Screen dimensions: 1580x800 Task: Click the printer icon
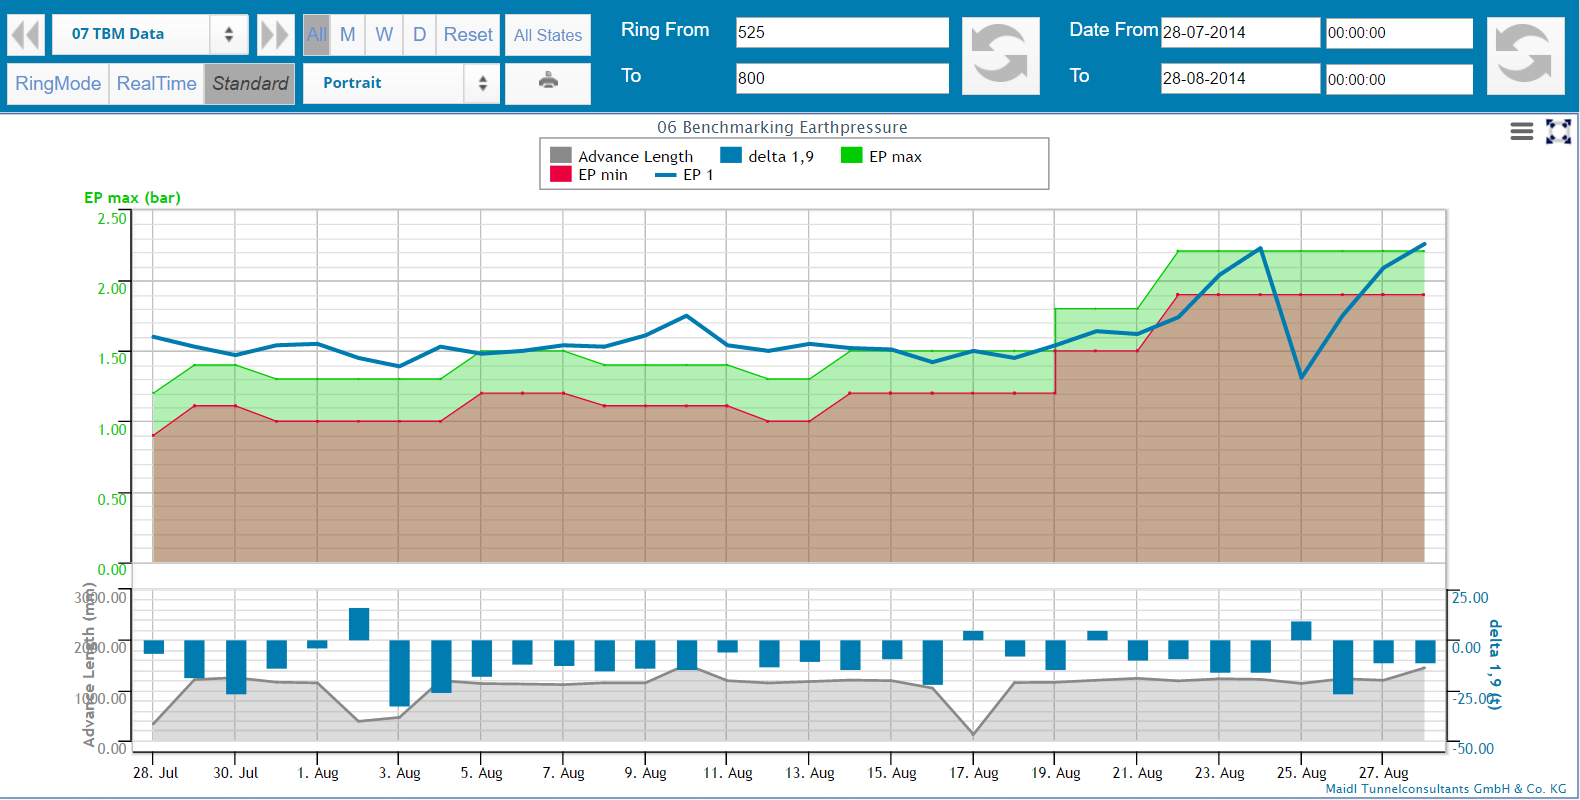548,82
